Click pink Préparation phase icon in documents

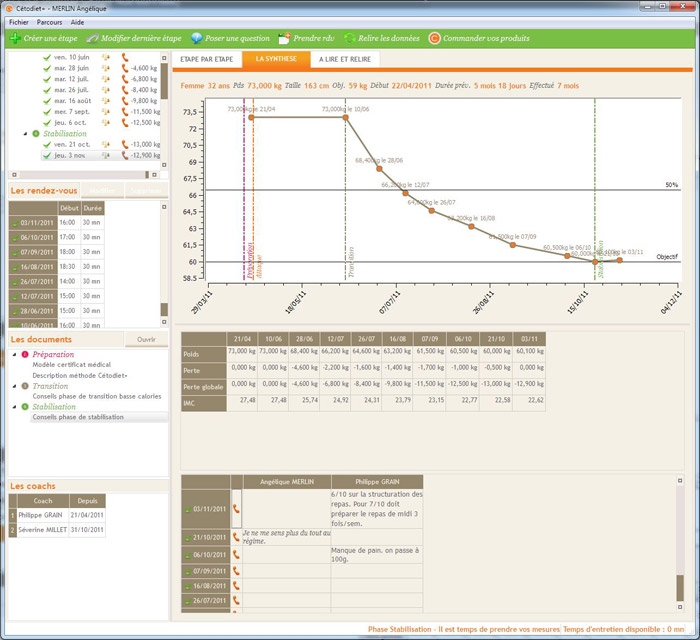coord(25,354)
